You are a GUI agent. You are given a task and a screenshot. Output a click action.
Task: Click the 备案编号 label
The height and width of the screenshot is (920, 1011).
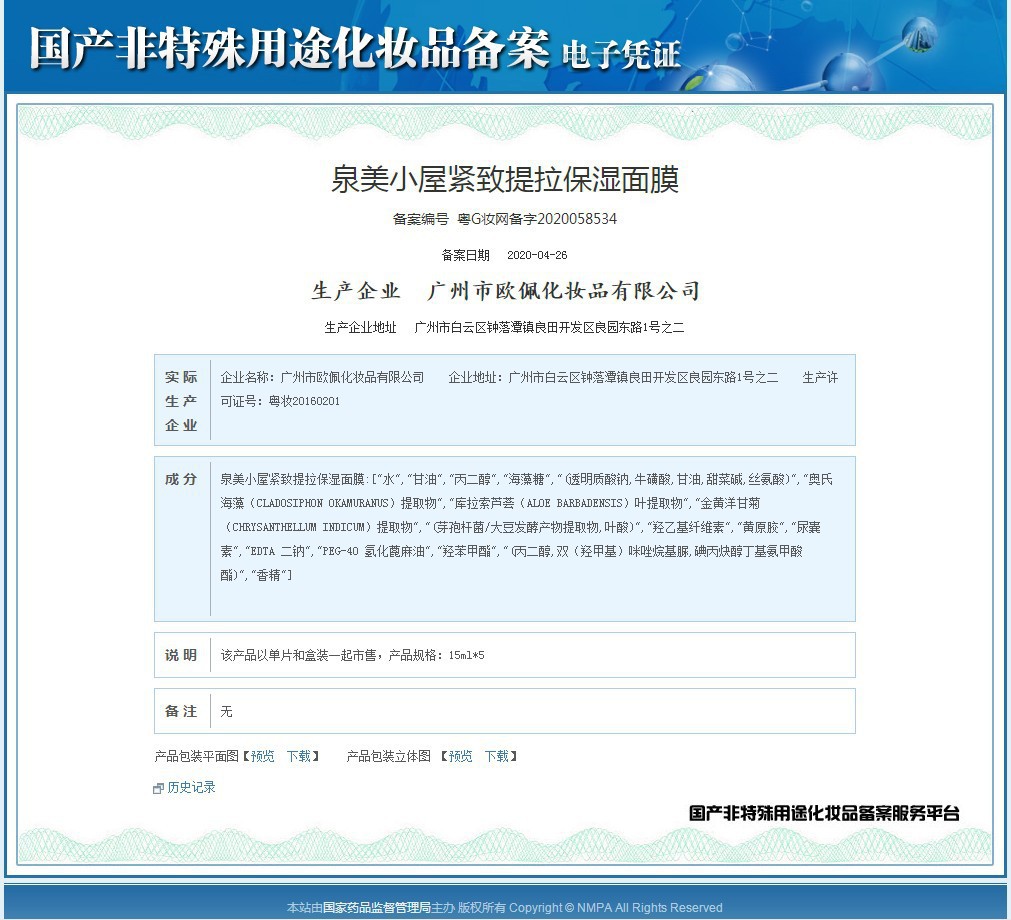[x=421, y=219]
